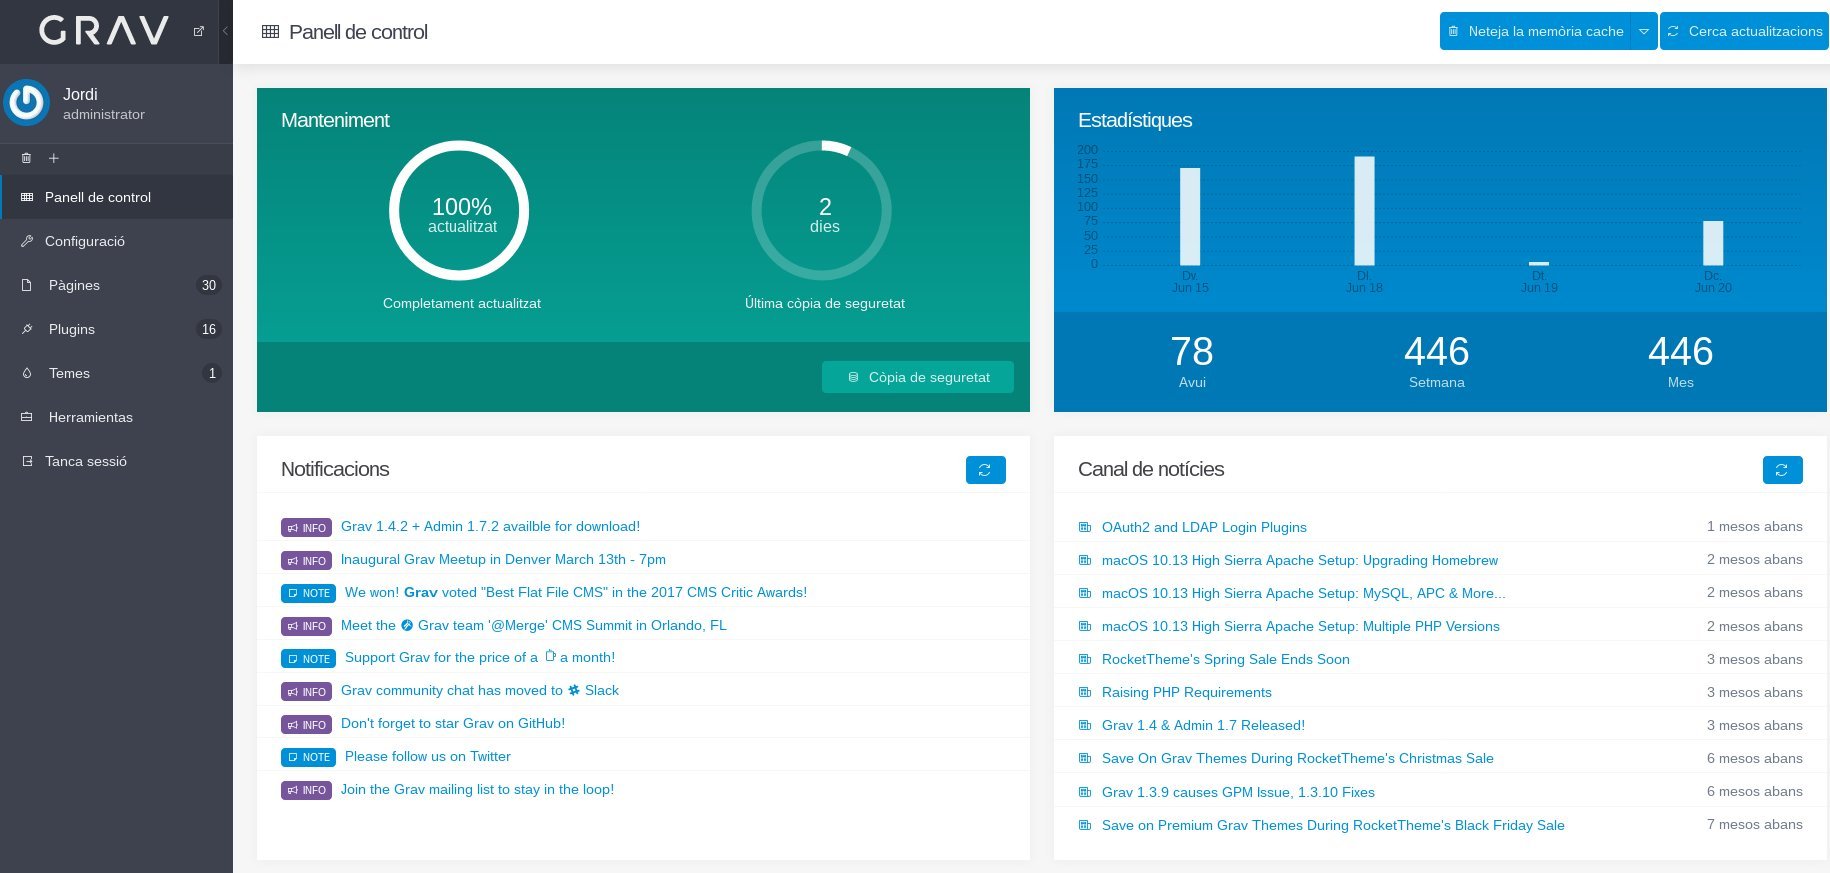Click news icon beside OAuth2 and LDAP article
Screen dimensions: 1830x873
point(1085,527)
